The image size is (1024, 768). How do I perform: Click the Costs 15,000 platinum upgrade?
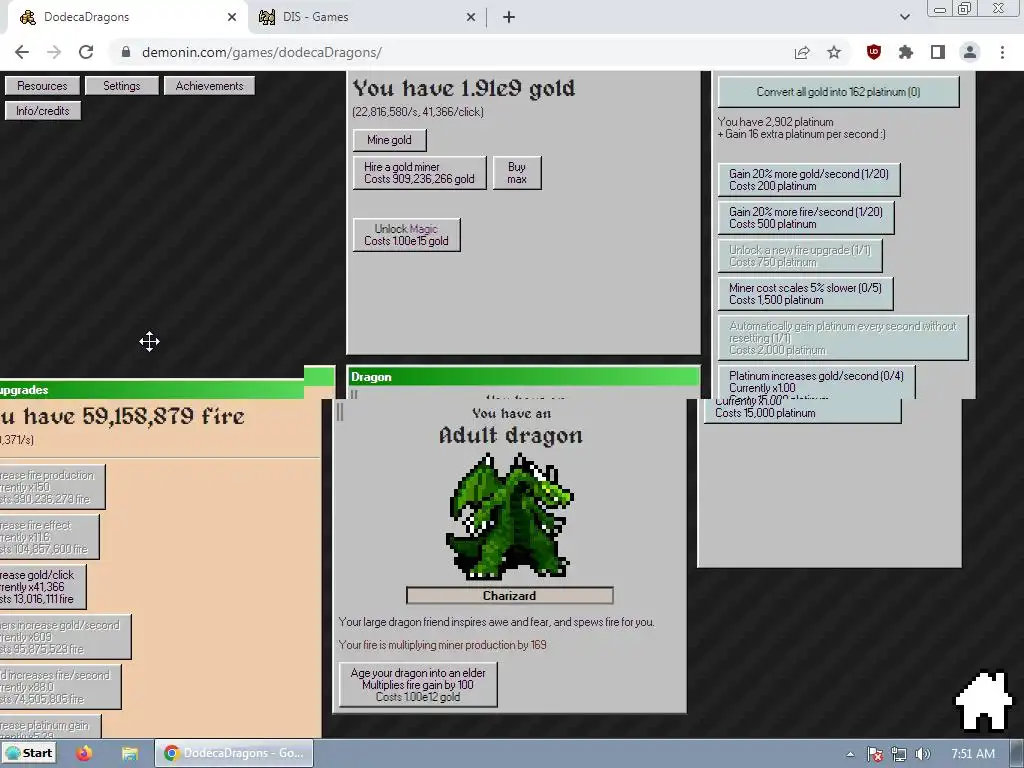tap(803, 411)
